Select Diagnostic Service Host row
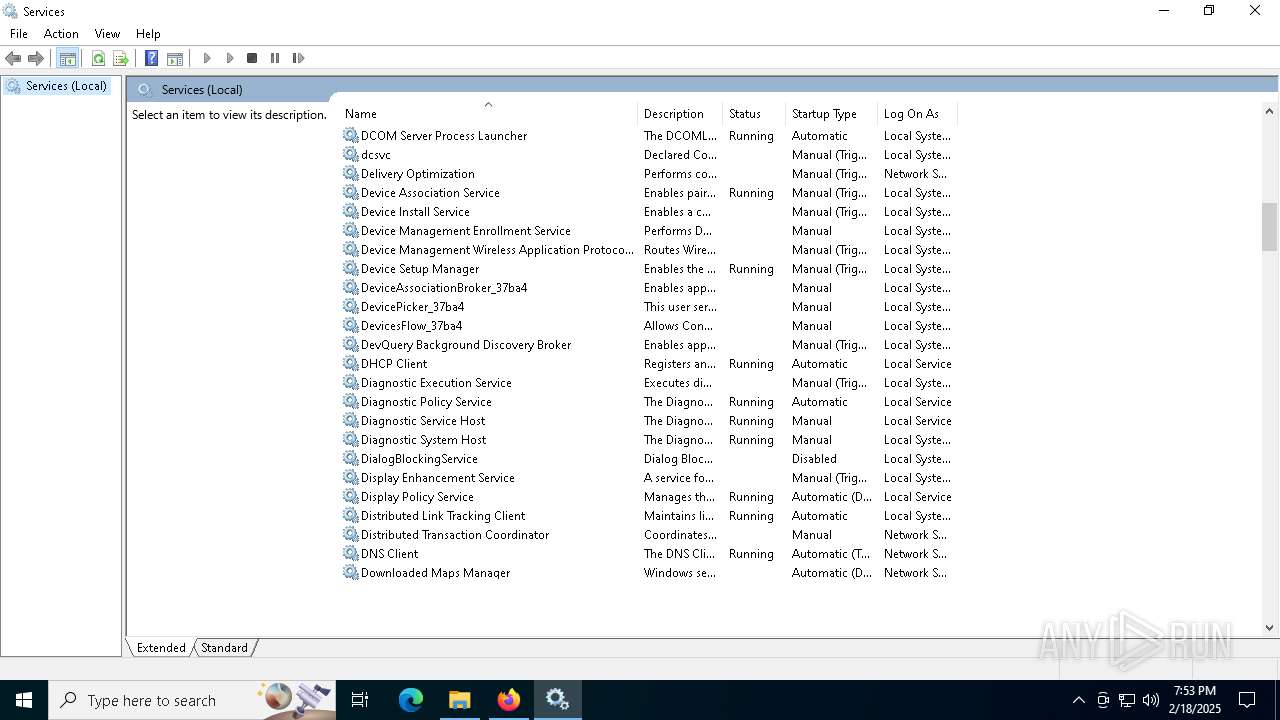 [x=648, y=420]
